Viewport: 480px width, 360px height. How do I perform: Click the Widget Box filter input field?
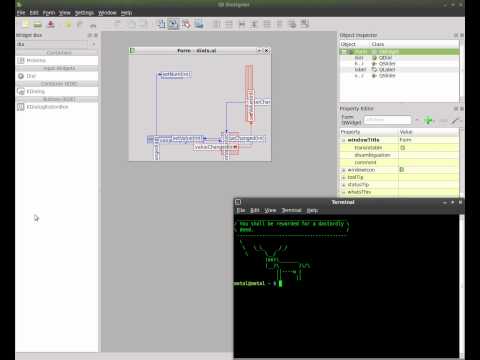[52, 44]
